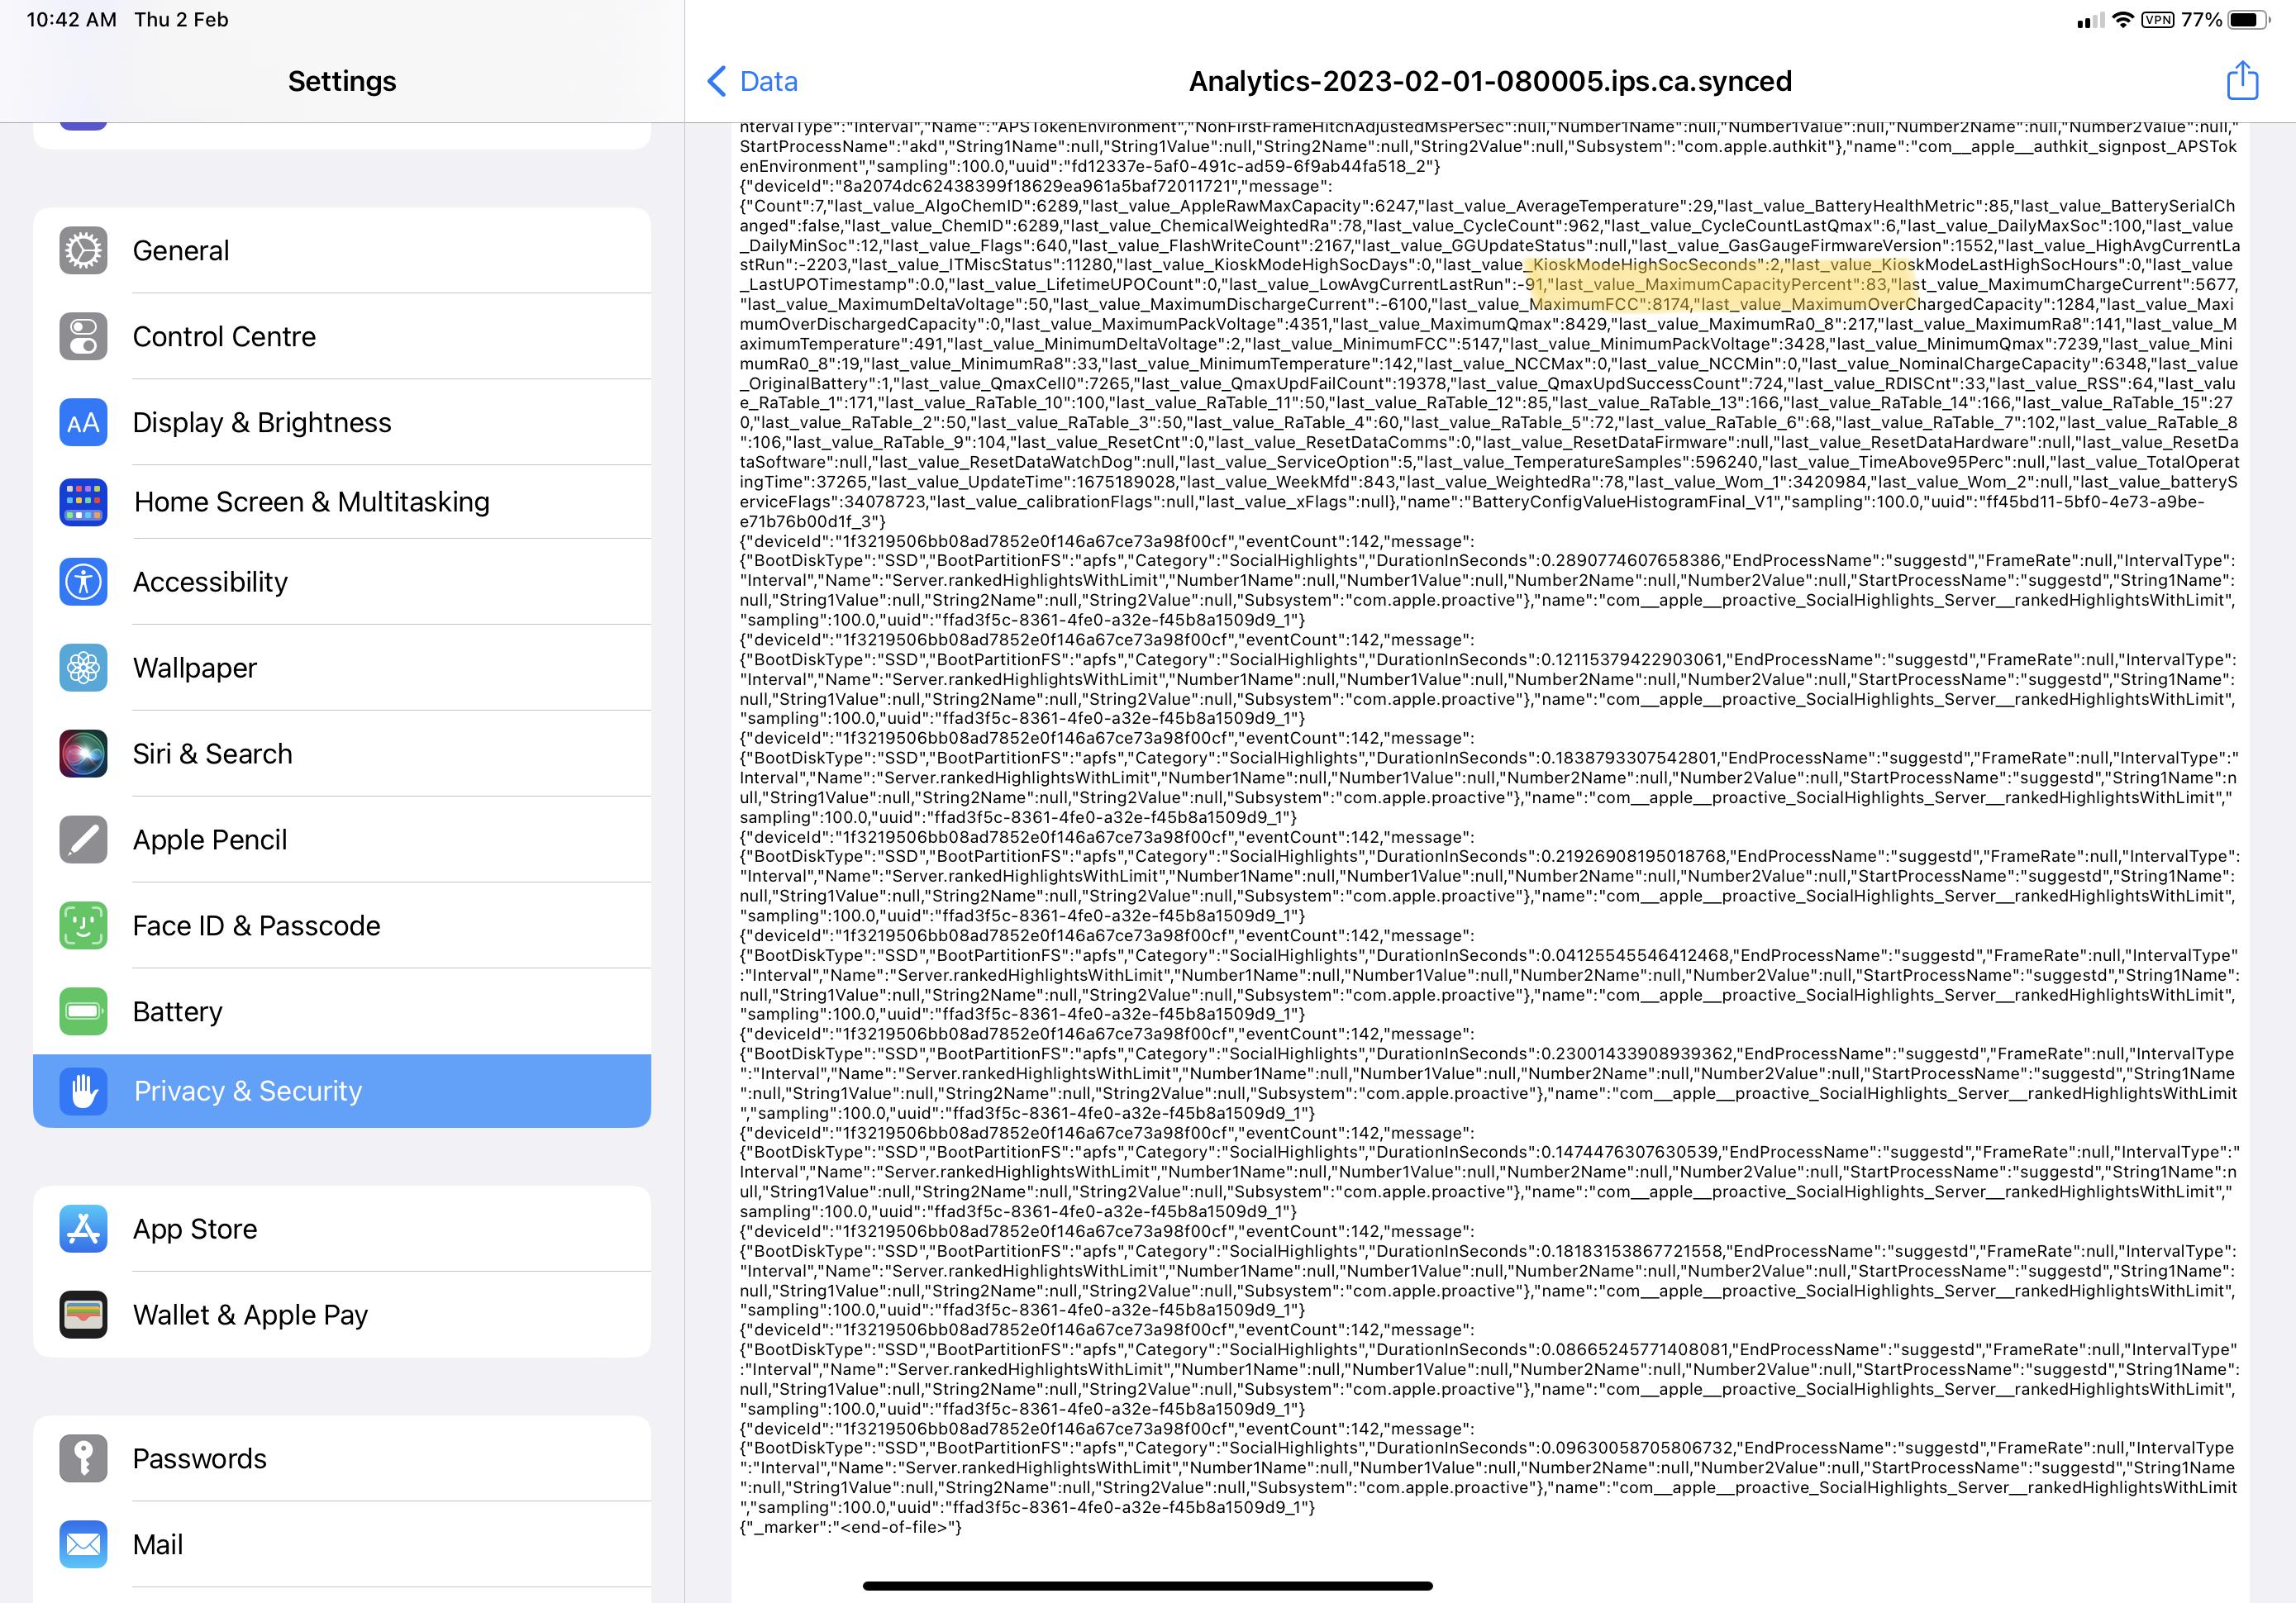Screen dimensions: 2296x1603
Task: Tap the Passwords key icon
Action: tap(83, 1459)
